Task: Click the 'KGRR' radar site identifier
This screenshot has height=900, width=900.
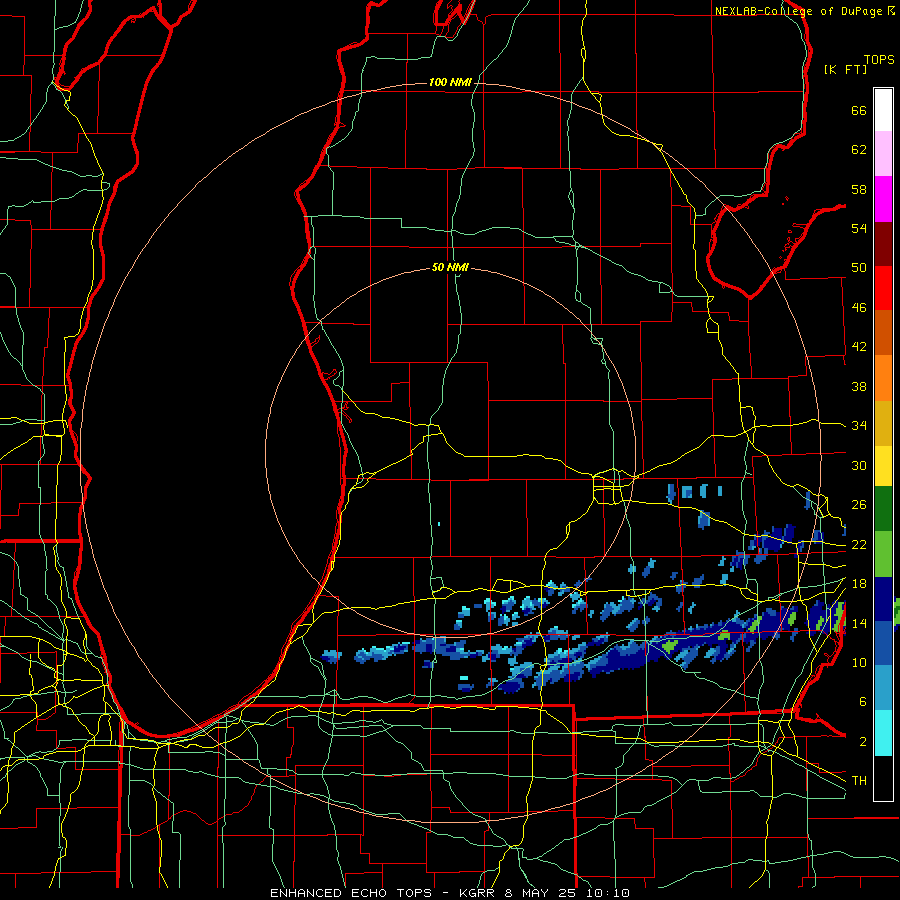Action: [x=477, y=893]
